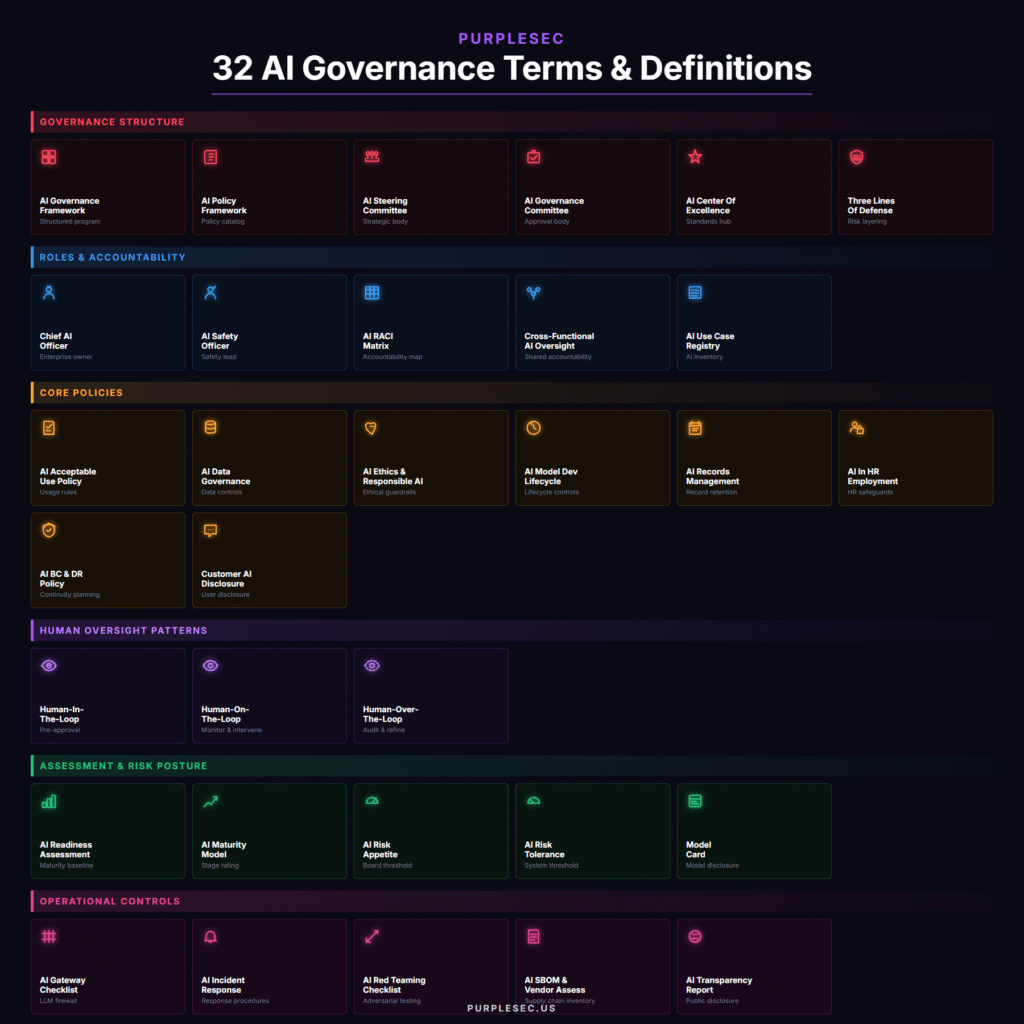Click the AI Safety Officer person icon
The image size is (1024, 1024).
210,293
